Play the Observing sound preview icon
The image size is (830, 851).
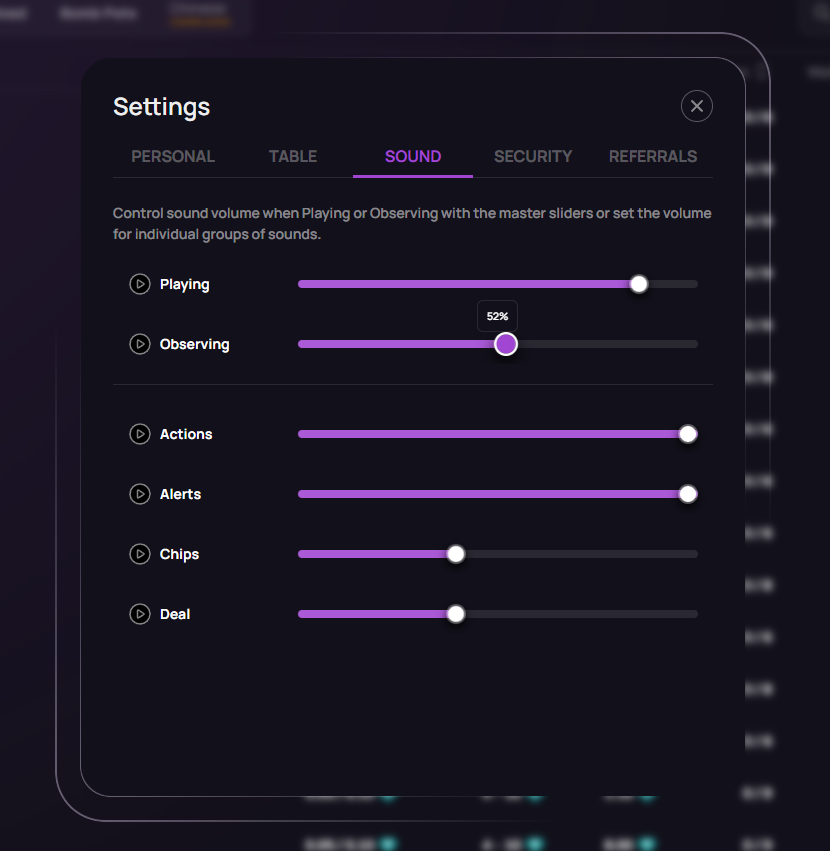coord(140,344)
